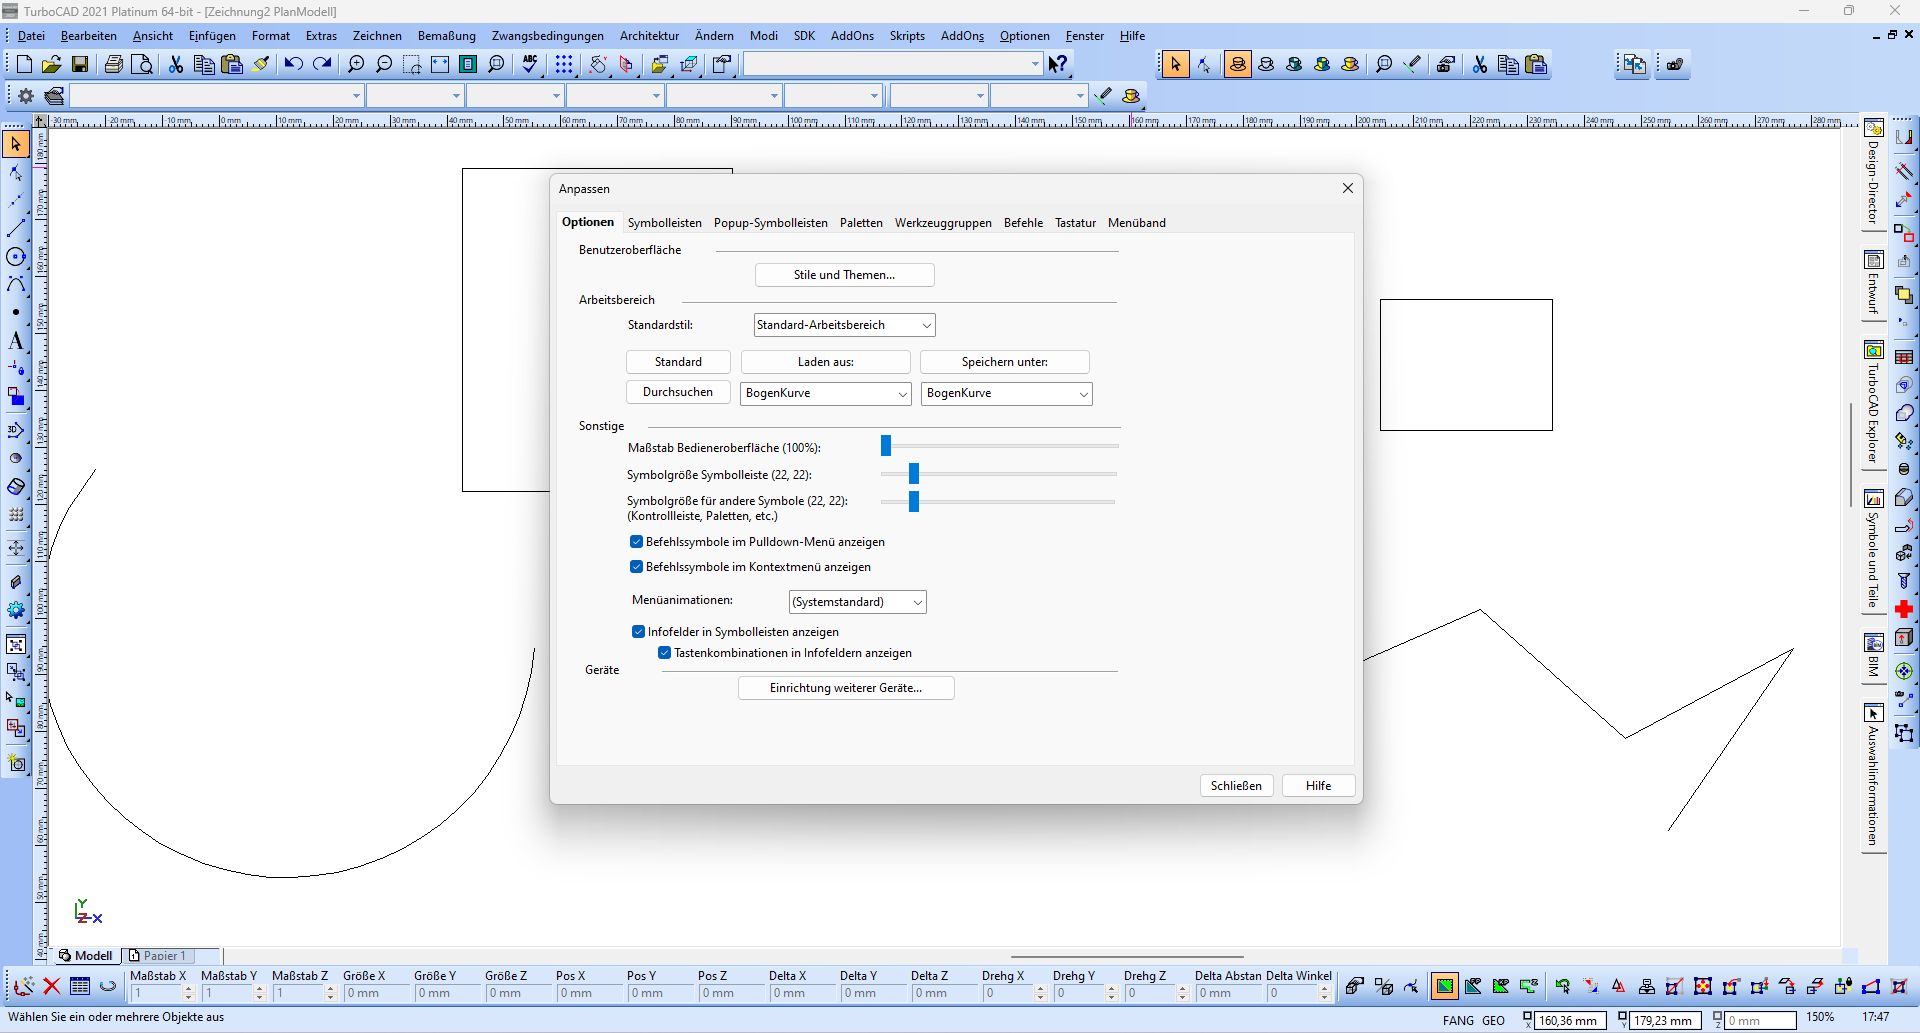Click Einrichtung weiterer Geräte... button

point(846,688)
